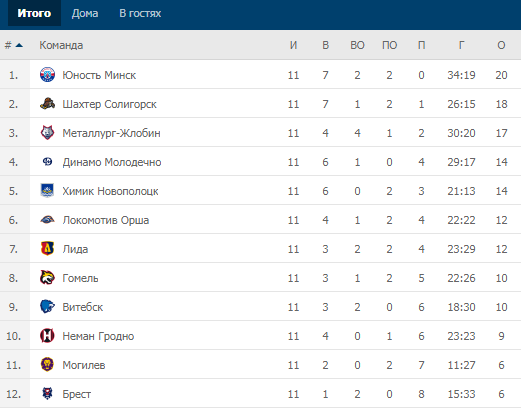This screenshot has width=521, height=417.
Task: Open the Неман Гродно team link
Action: (x=98, y=336)
